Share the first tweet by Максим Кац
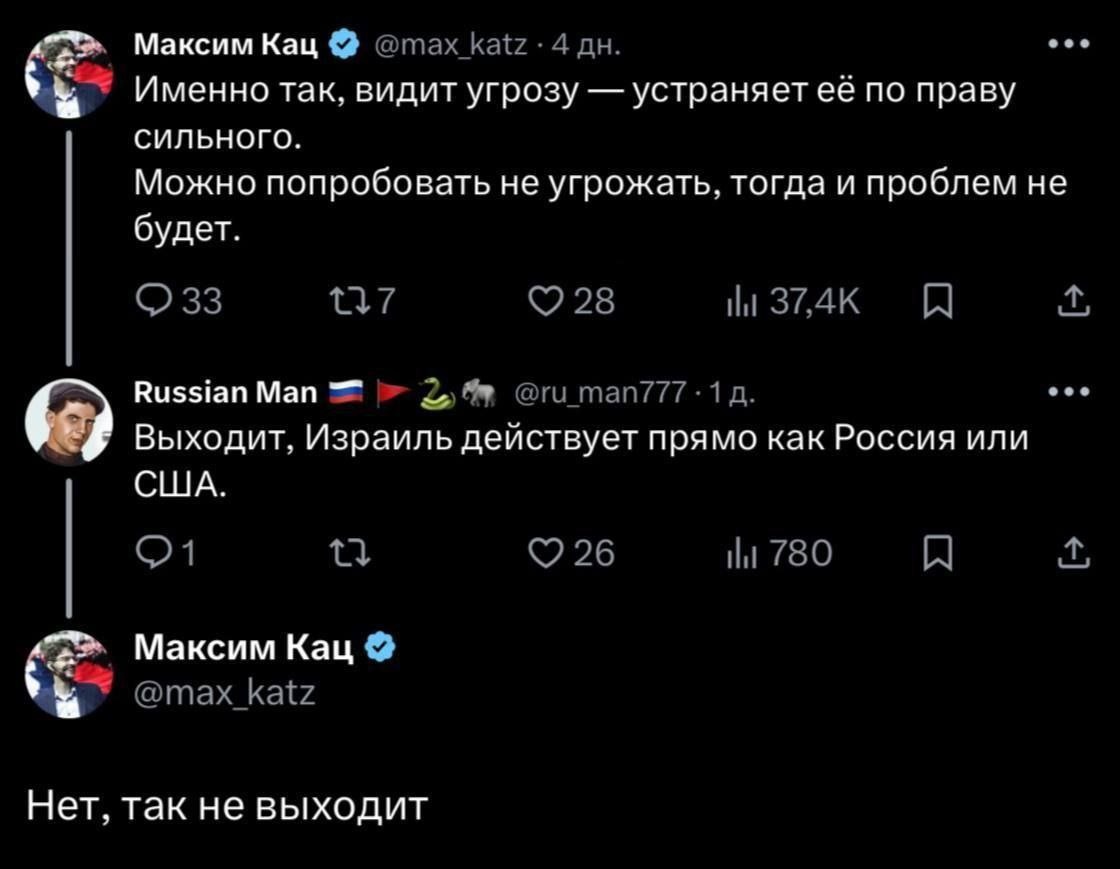 [x=1073, y=301]
